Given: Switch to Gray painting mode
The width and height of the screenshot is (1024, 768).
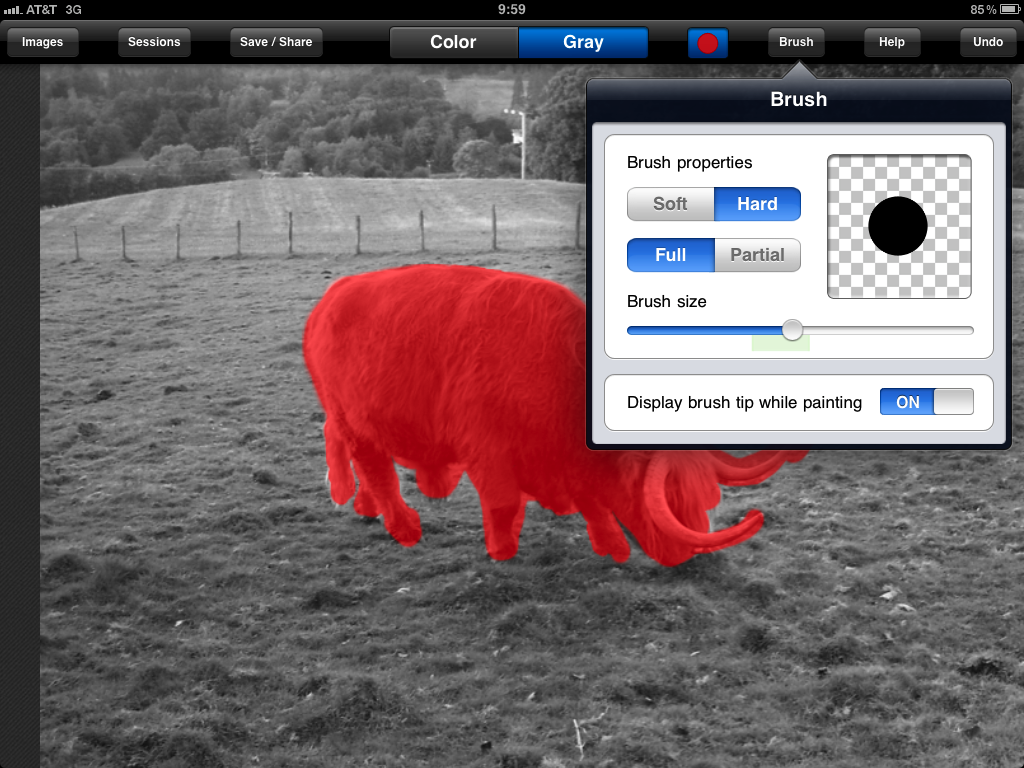Looking at the screenshot, I should pyautogui.click(x=583, y=43).
